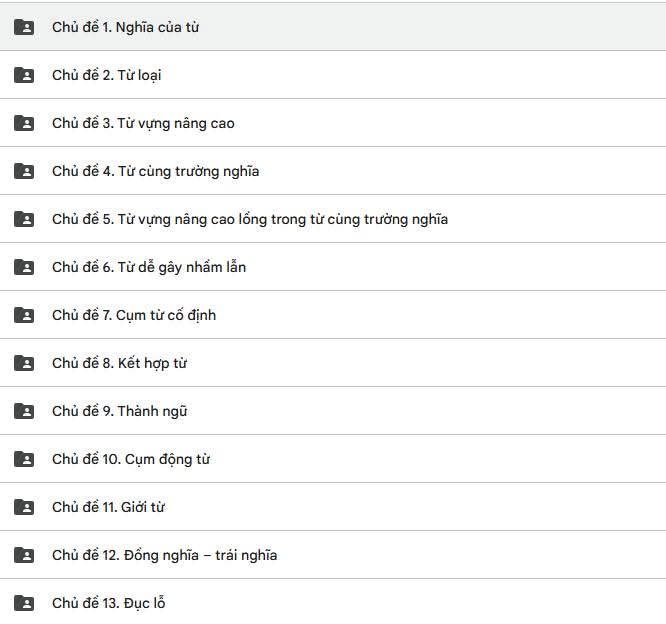Image resolution: width=666 pixels, height=624 pixels.
Task: Open Chủ đề 12. Đồng nghĩa – trái nghĩa
Action: point(164,555)
